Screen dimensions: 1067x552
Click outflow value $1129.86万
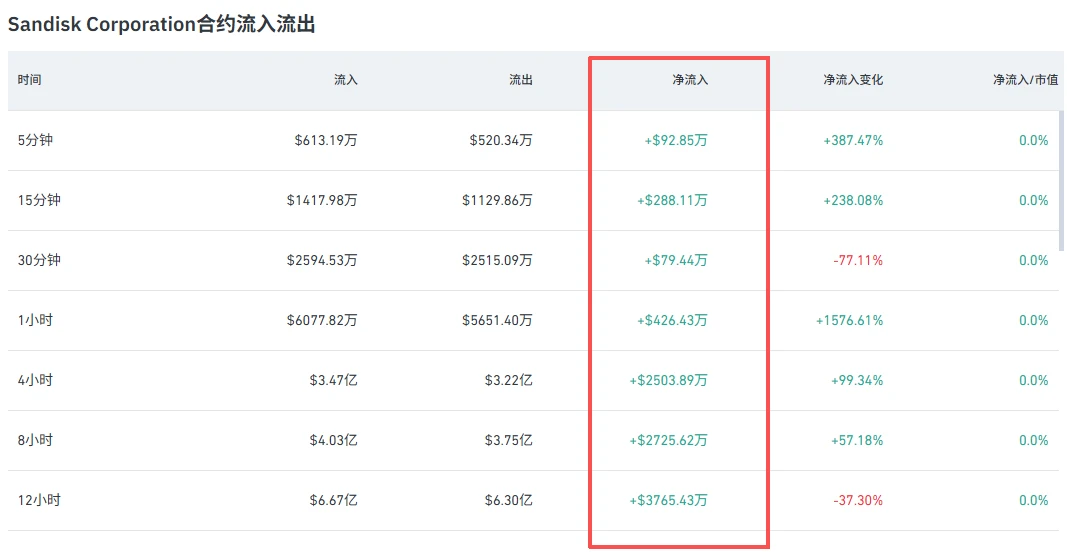[497, 200]
